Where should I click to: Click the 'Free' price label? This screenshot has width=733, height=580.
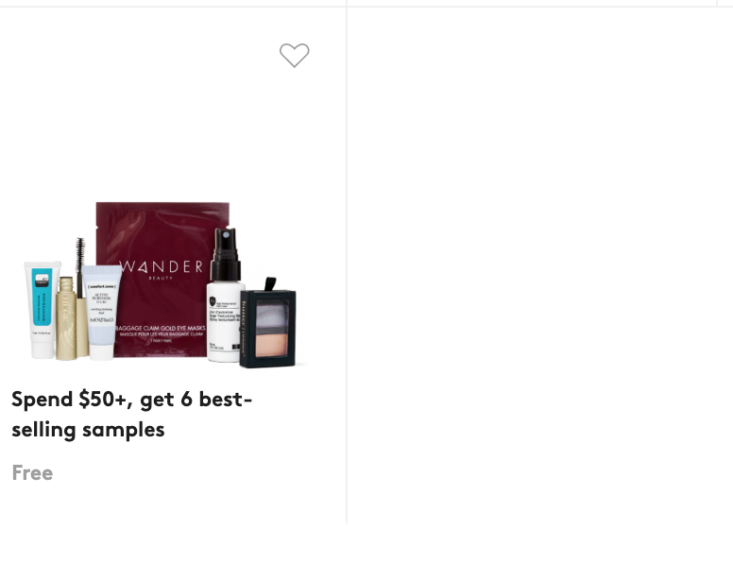pyautogui.click(x=32, y=473)
